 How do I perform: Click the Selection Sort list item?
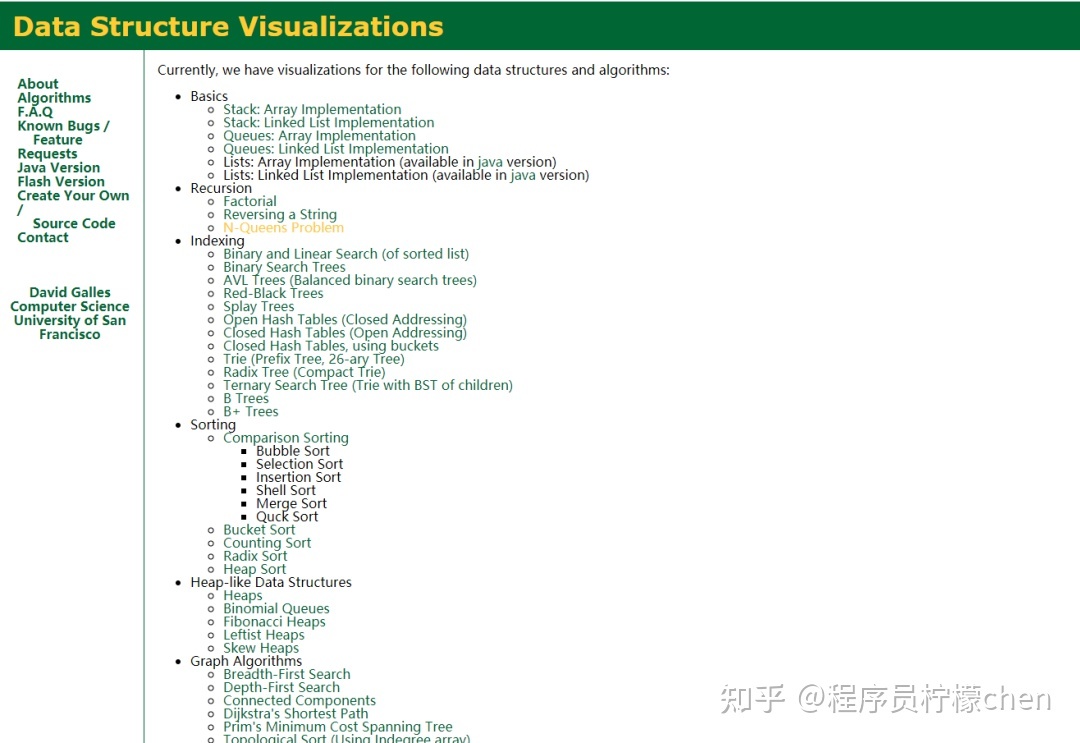300,464
